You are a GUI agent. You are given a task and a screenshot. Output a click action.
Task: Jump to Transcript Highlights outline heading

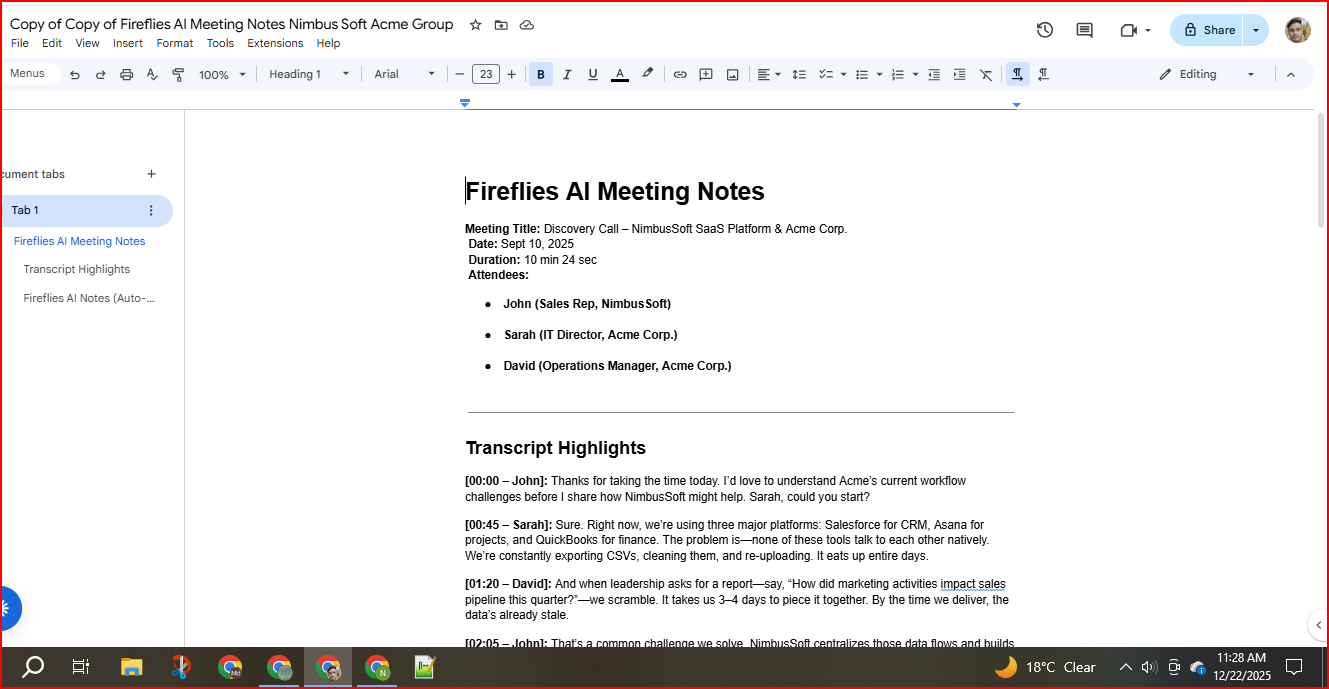76,269
